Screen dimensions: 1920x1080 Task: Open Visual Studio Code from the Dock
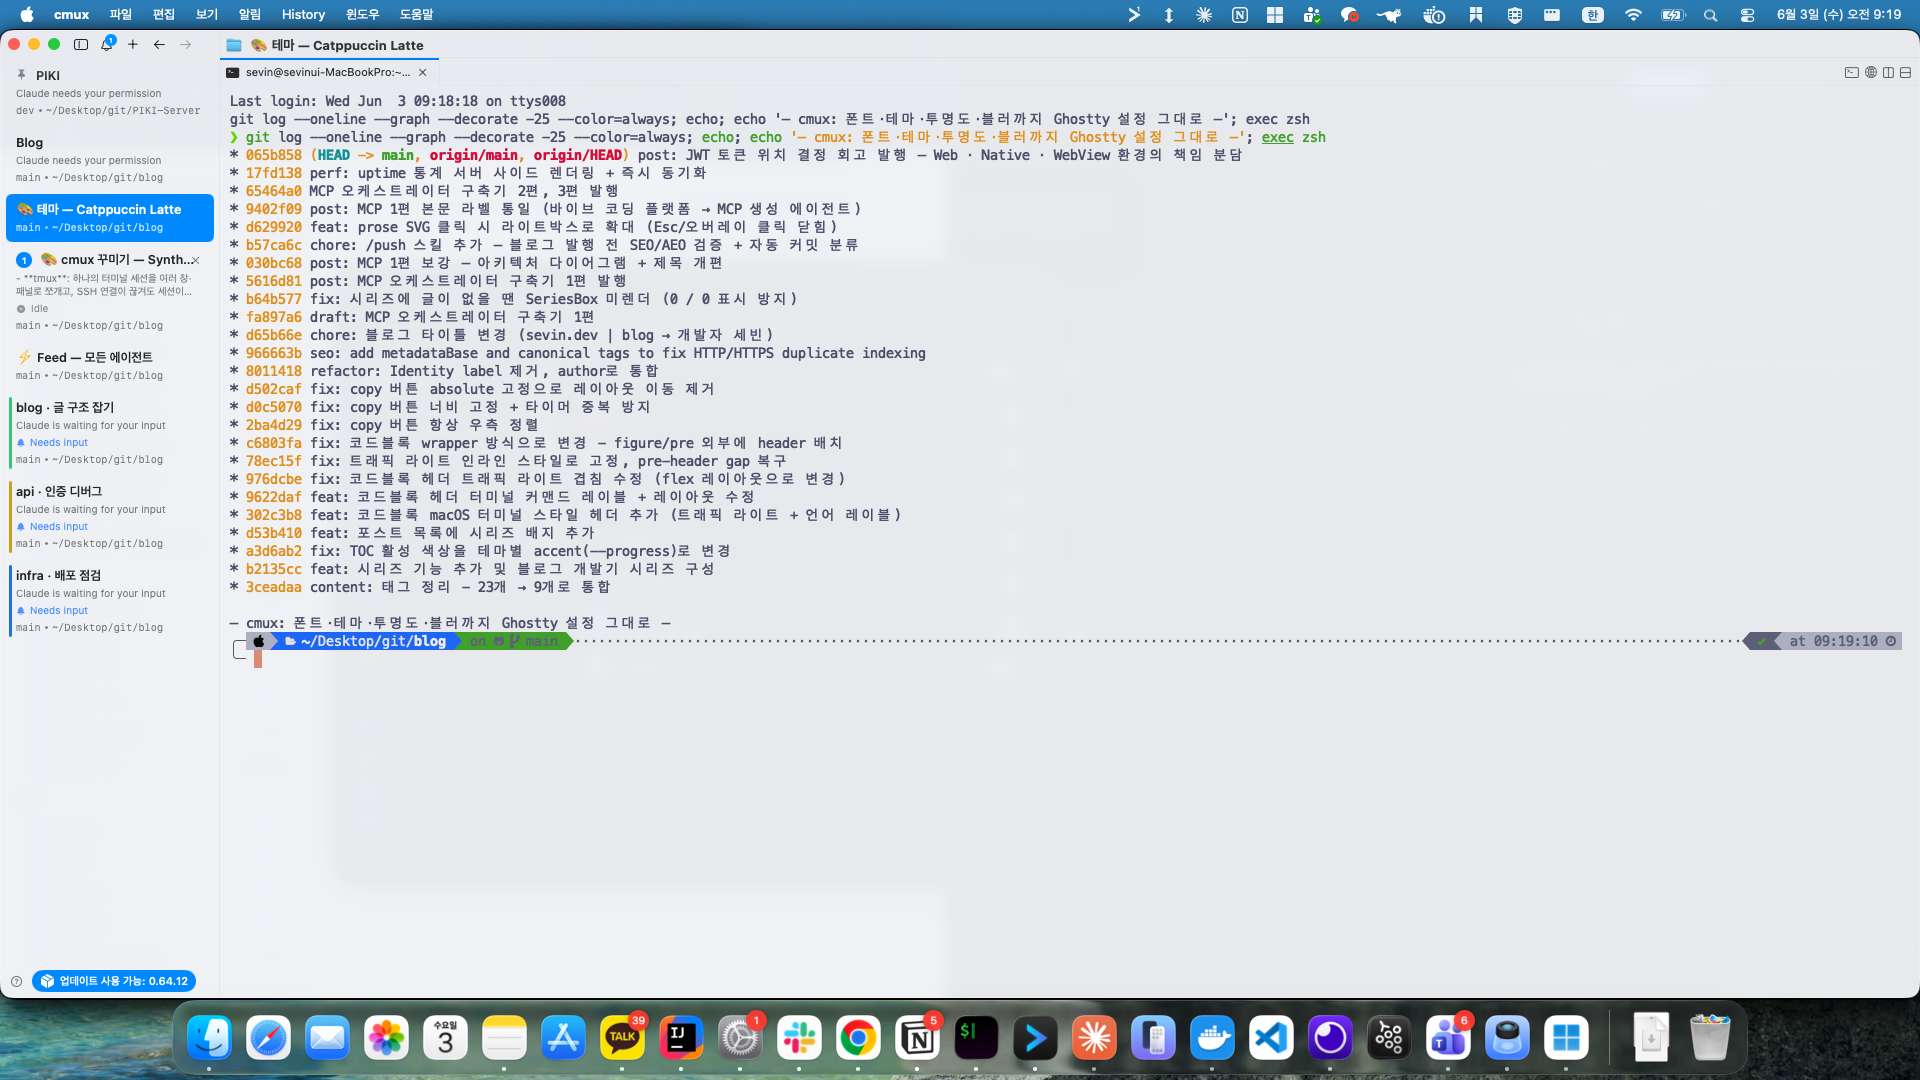point(1271,1038)
